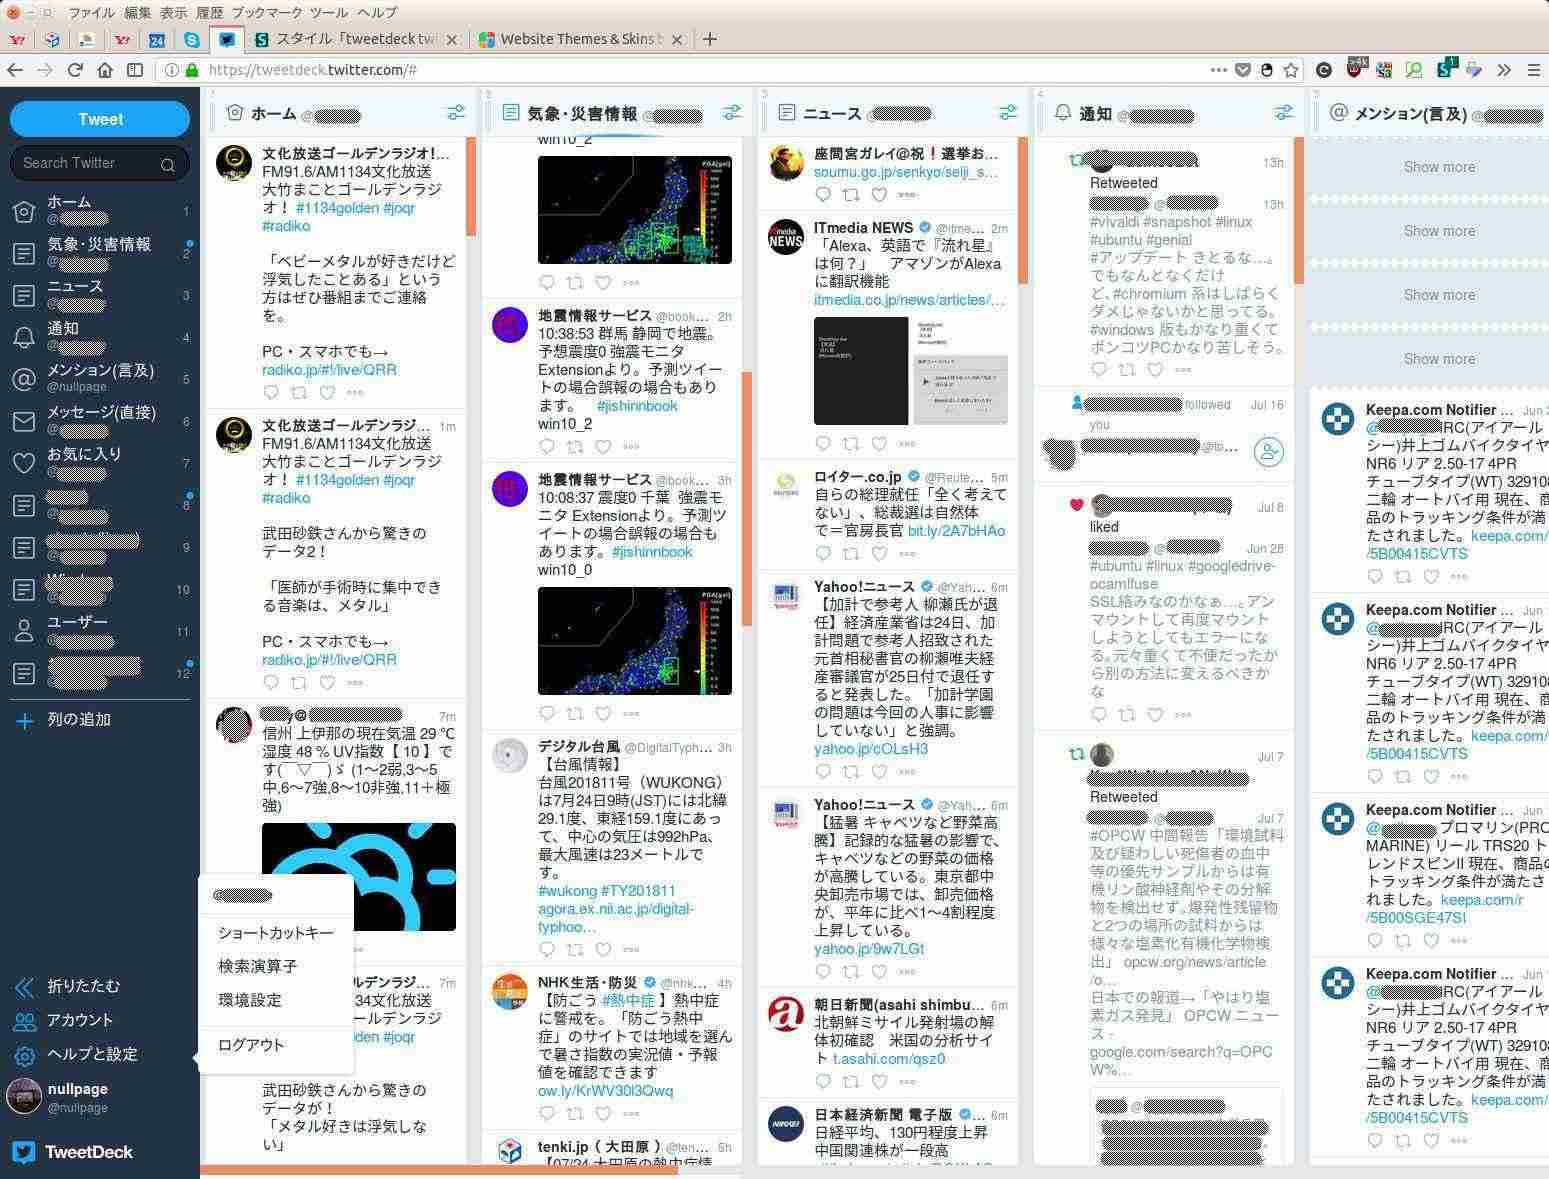Image resolution: width=1549 pixels, height=1179 pixels.
Task: Retweet the Yahoo!ニュース 加計 tweet
Action: pos(851,771)
